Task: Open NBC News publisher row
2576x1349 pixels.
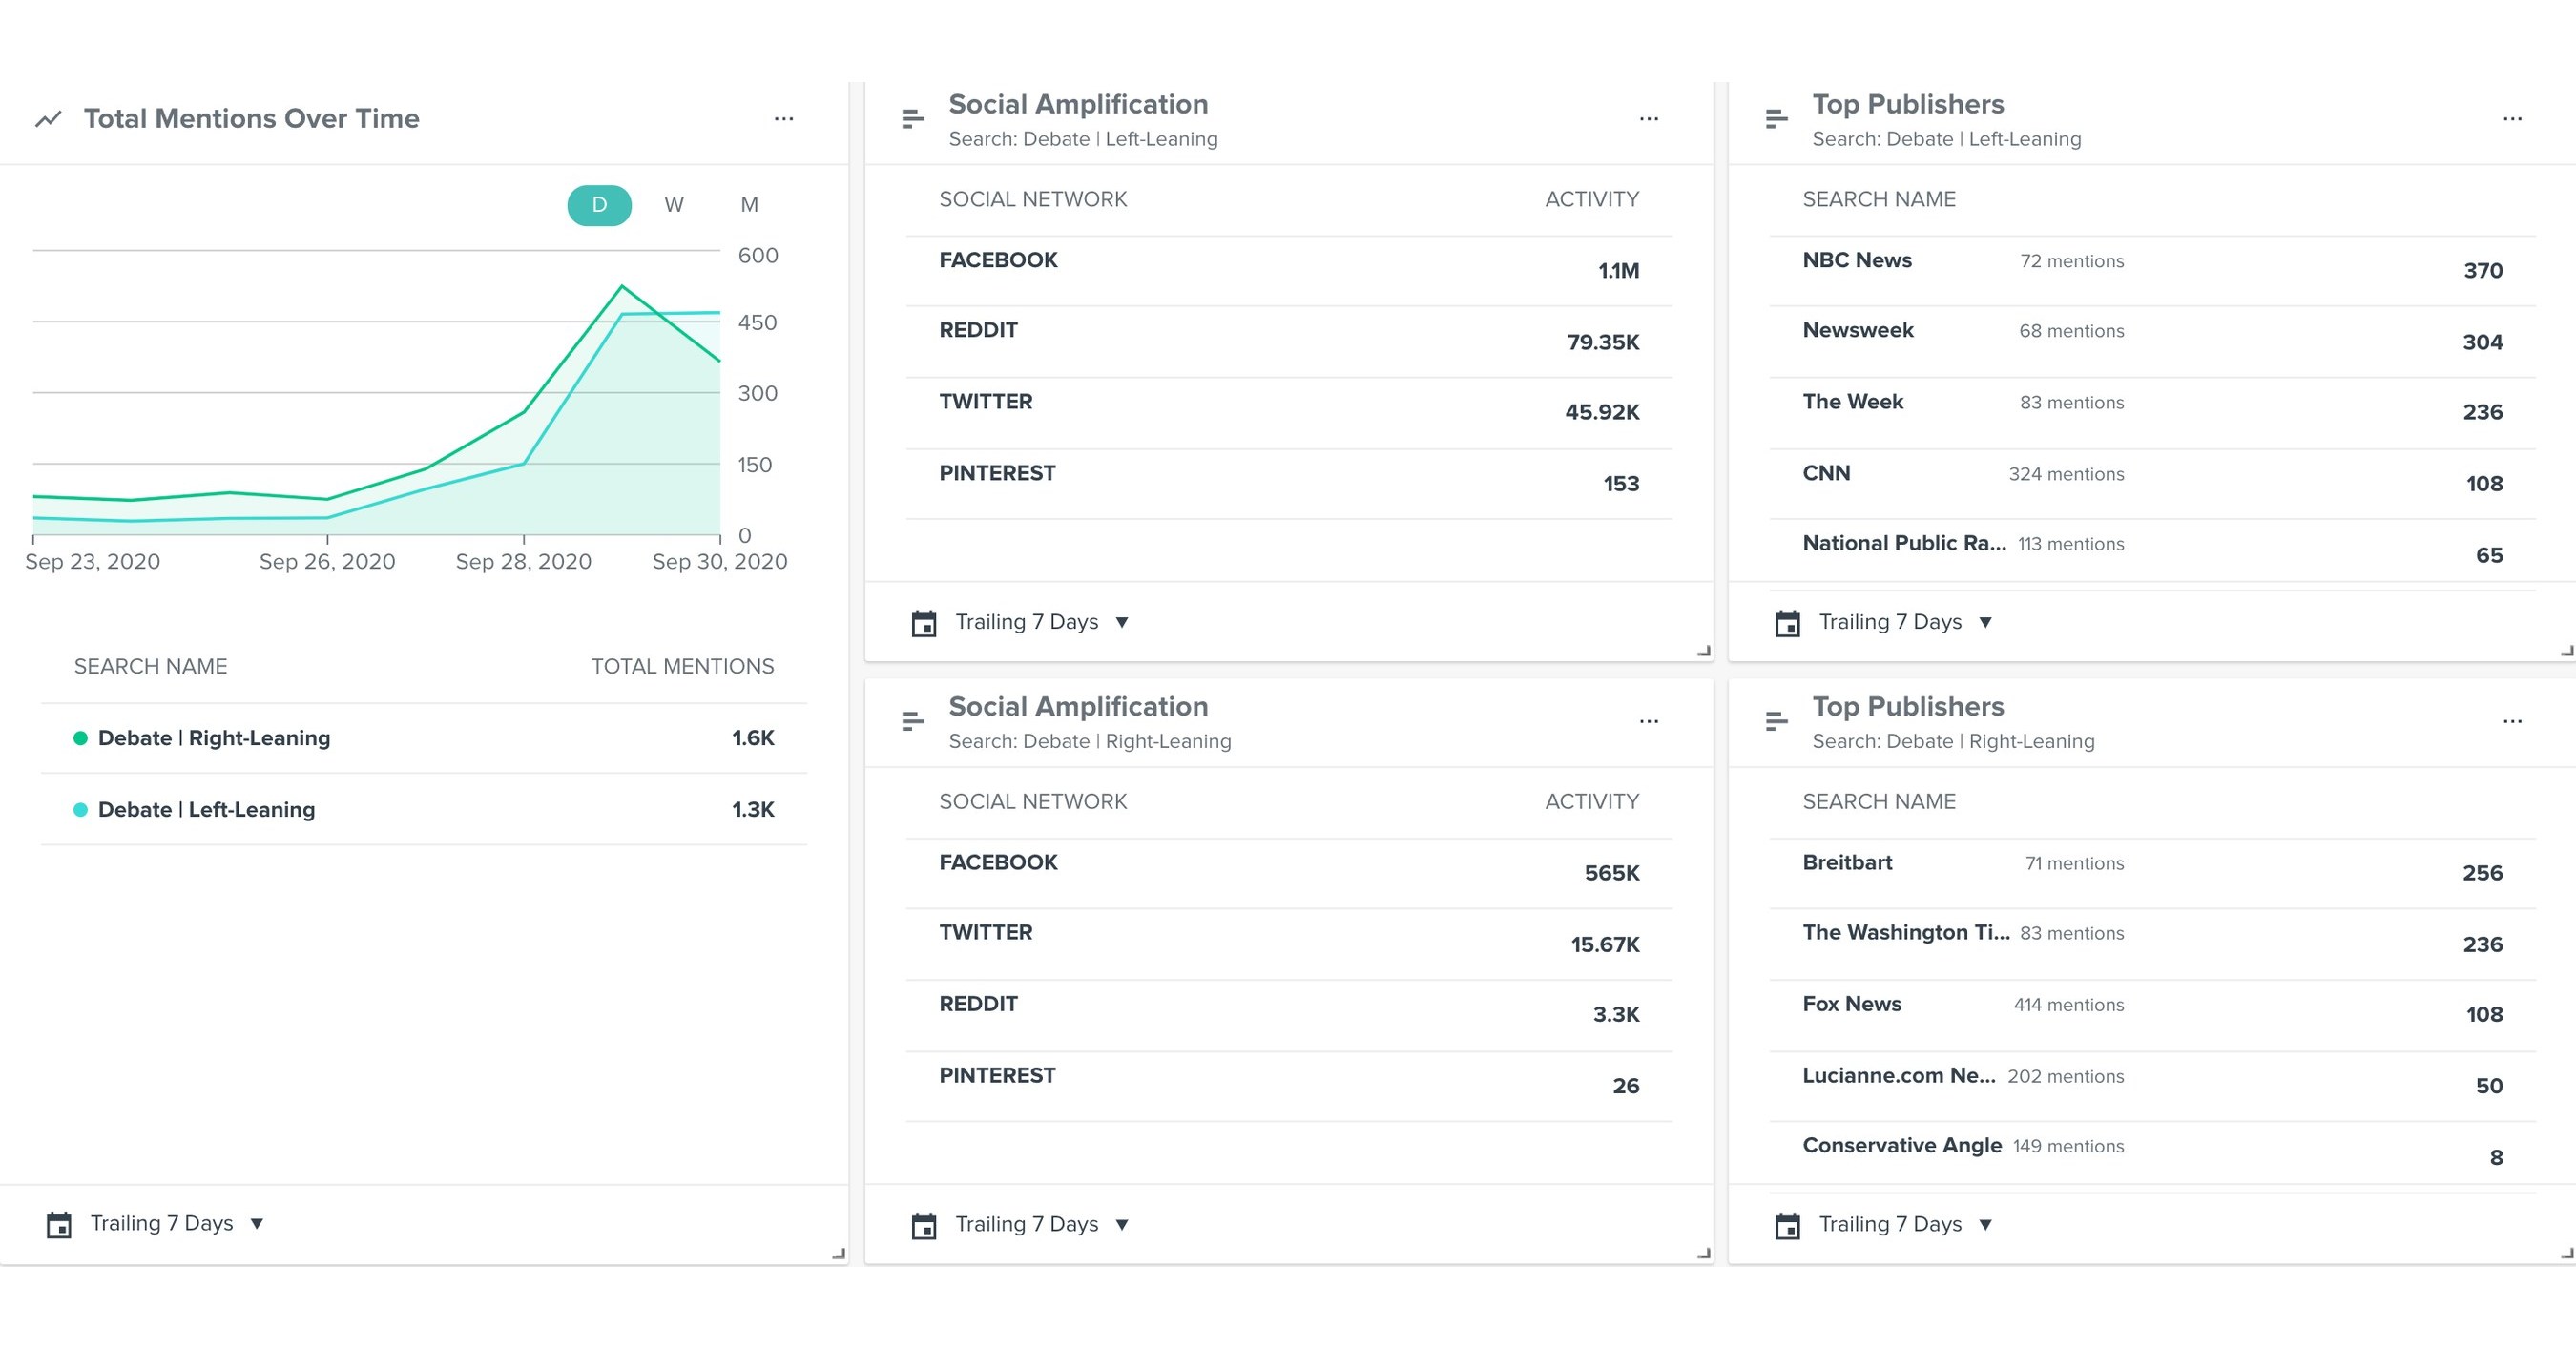Action: coord(1856,261)
